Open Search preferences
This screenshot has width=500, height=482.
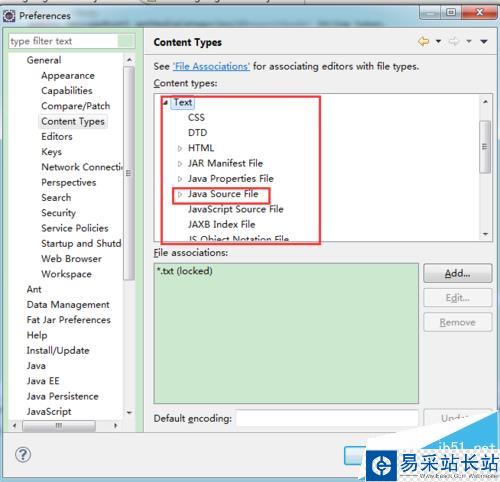tap(56, 198)
